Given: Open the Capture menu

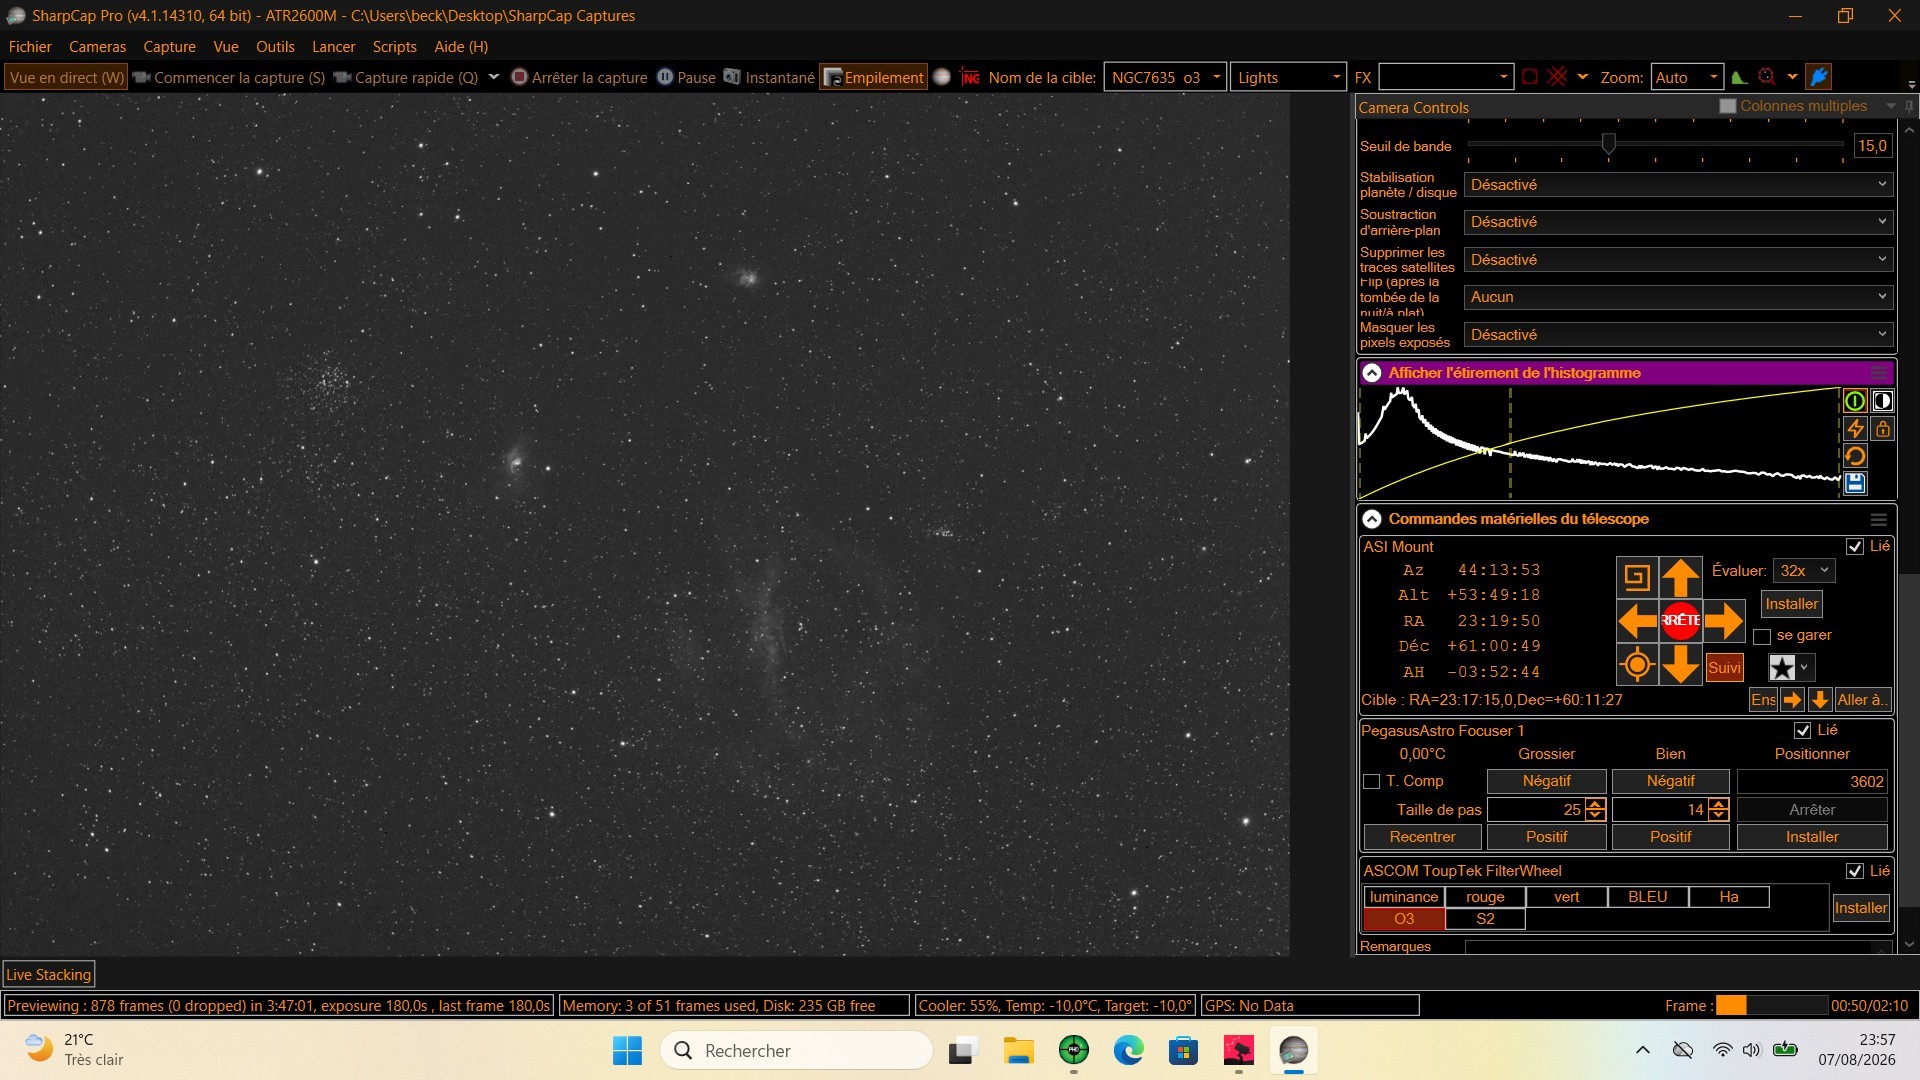Looking at the screenshot, I should point(169,47).
